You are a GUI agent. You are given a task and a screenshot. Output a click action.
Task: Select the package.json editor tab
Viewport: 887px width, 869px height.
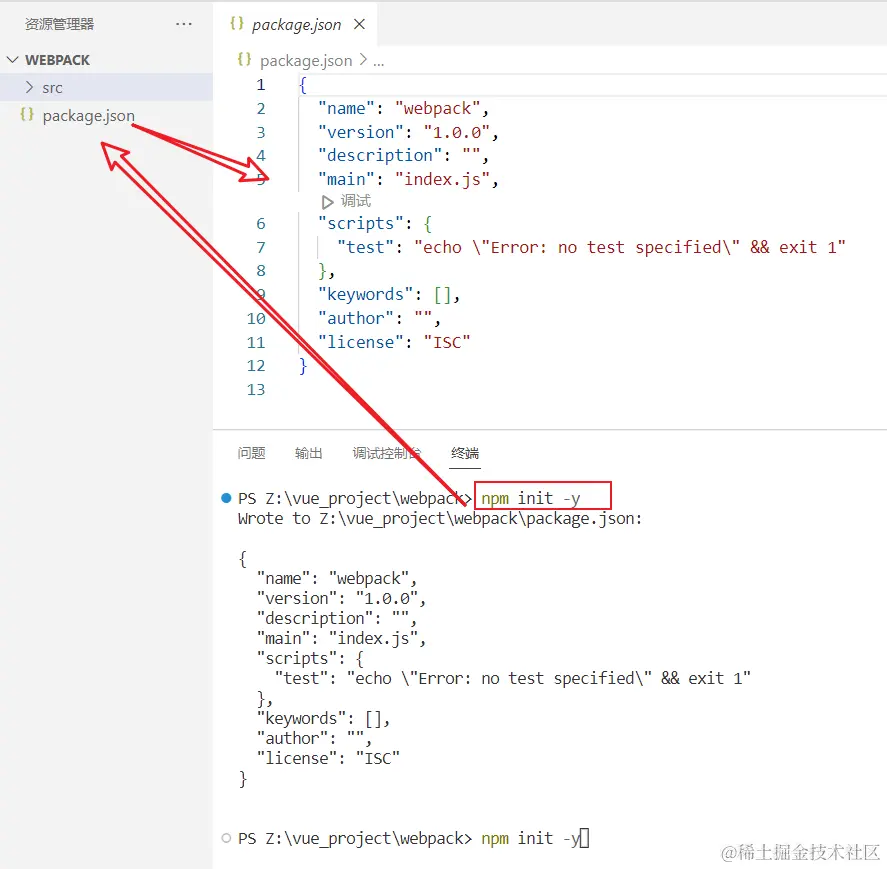point(296,24)
